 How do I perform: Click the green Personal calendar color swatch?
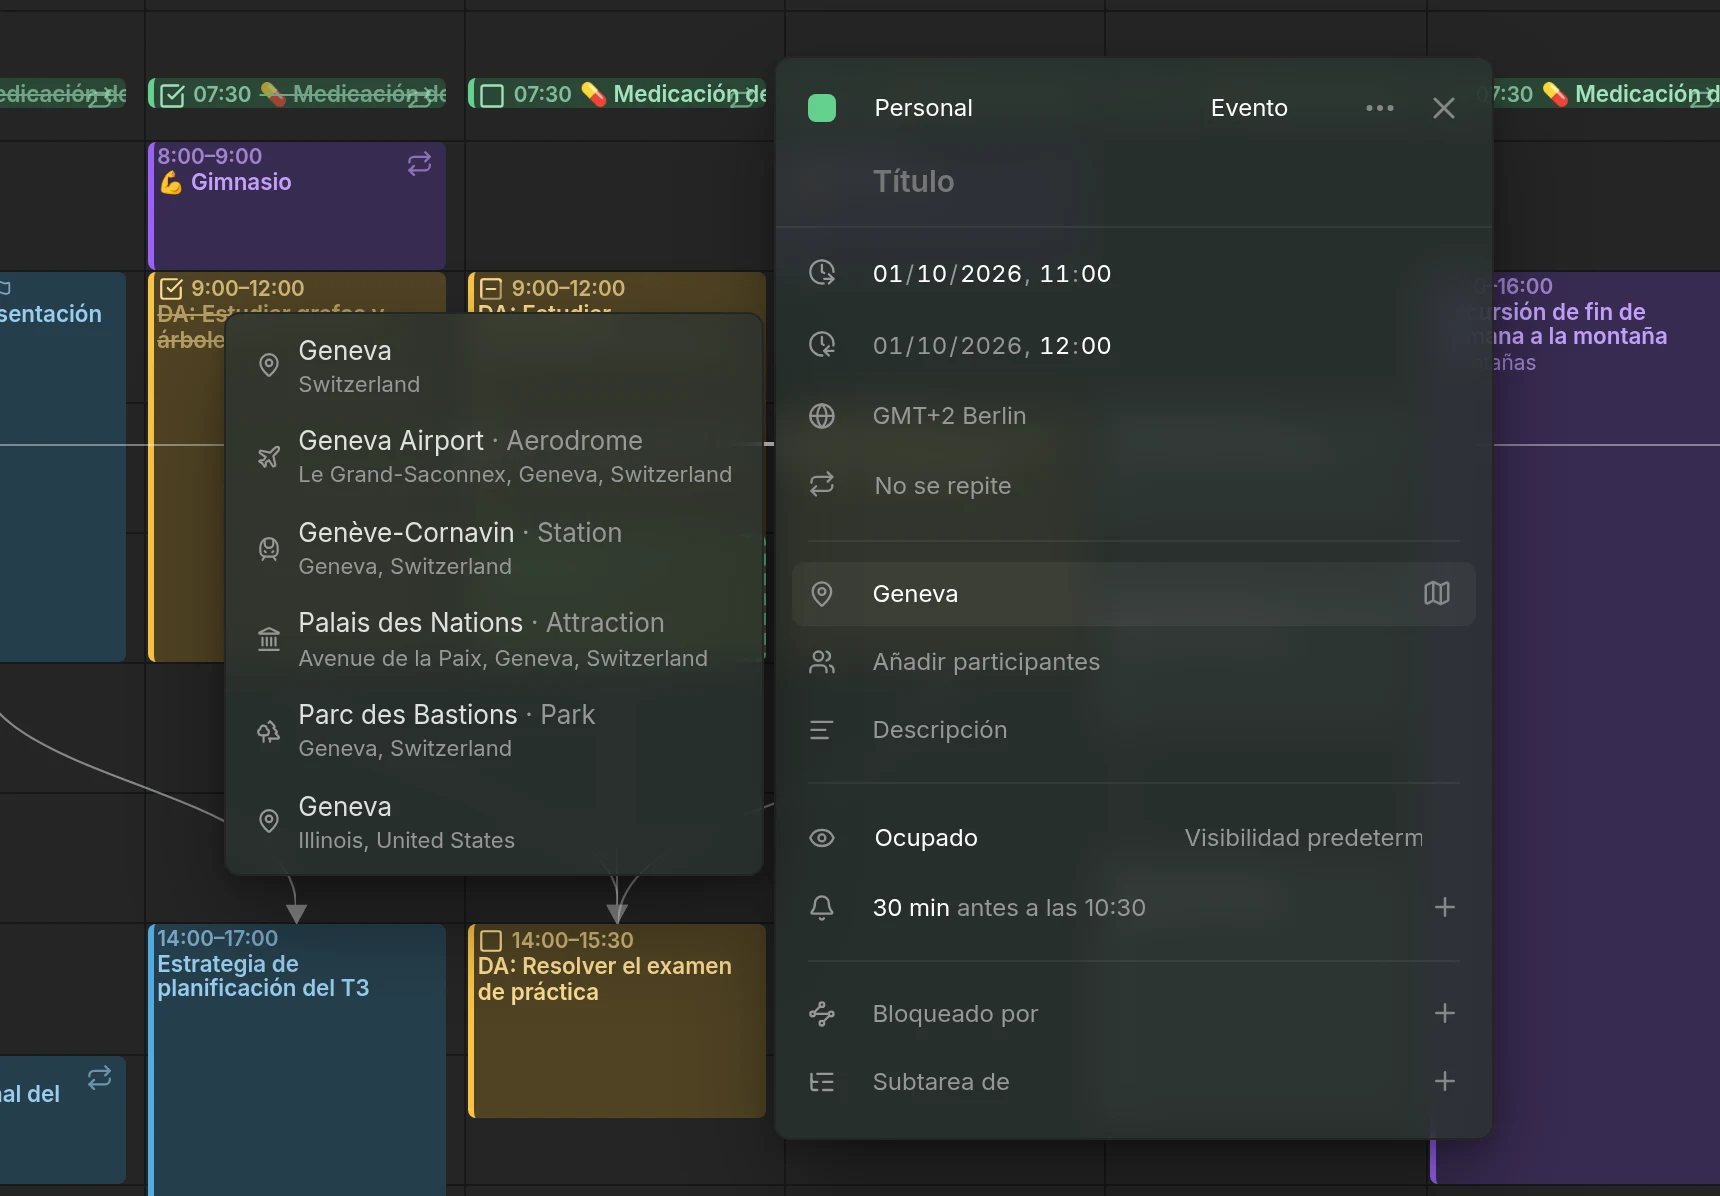822,108
